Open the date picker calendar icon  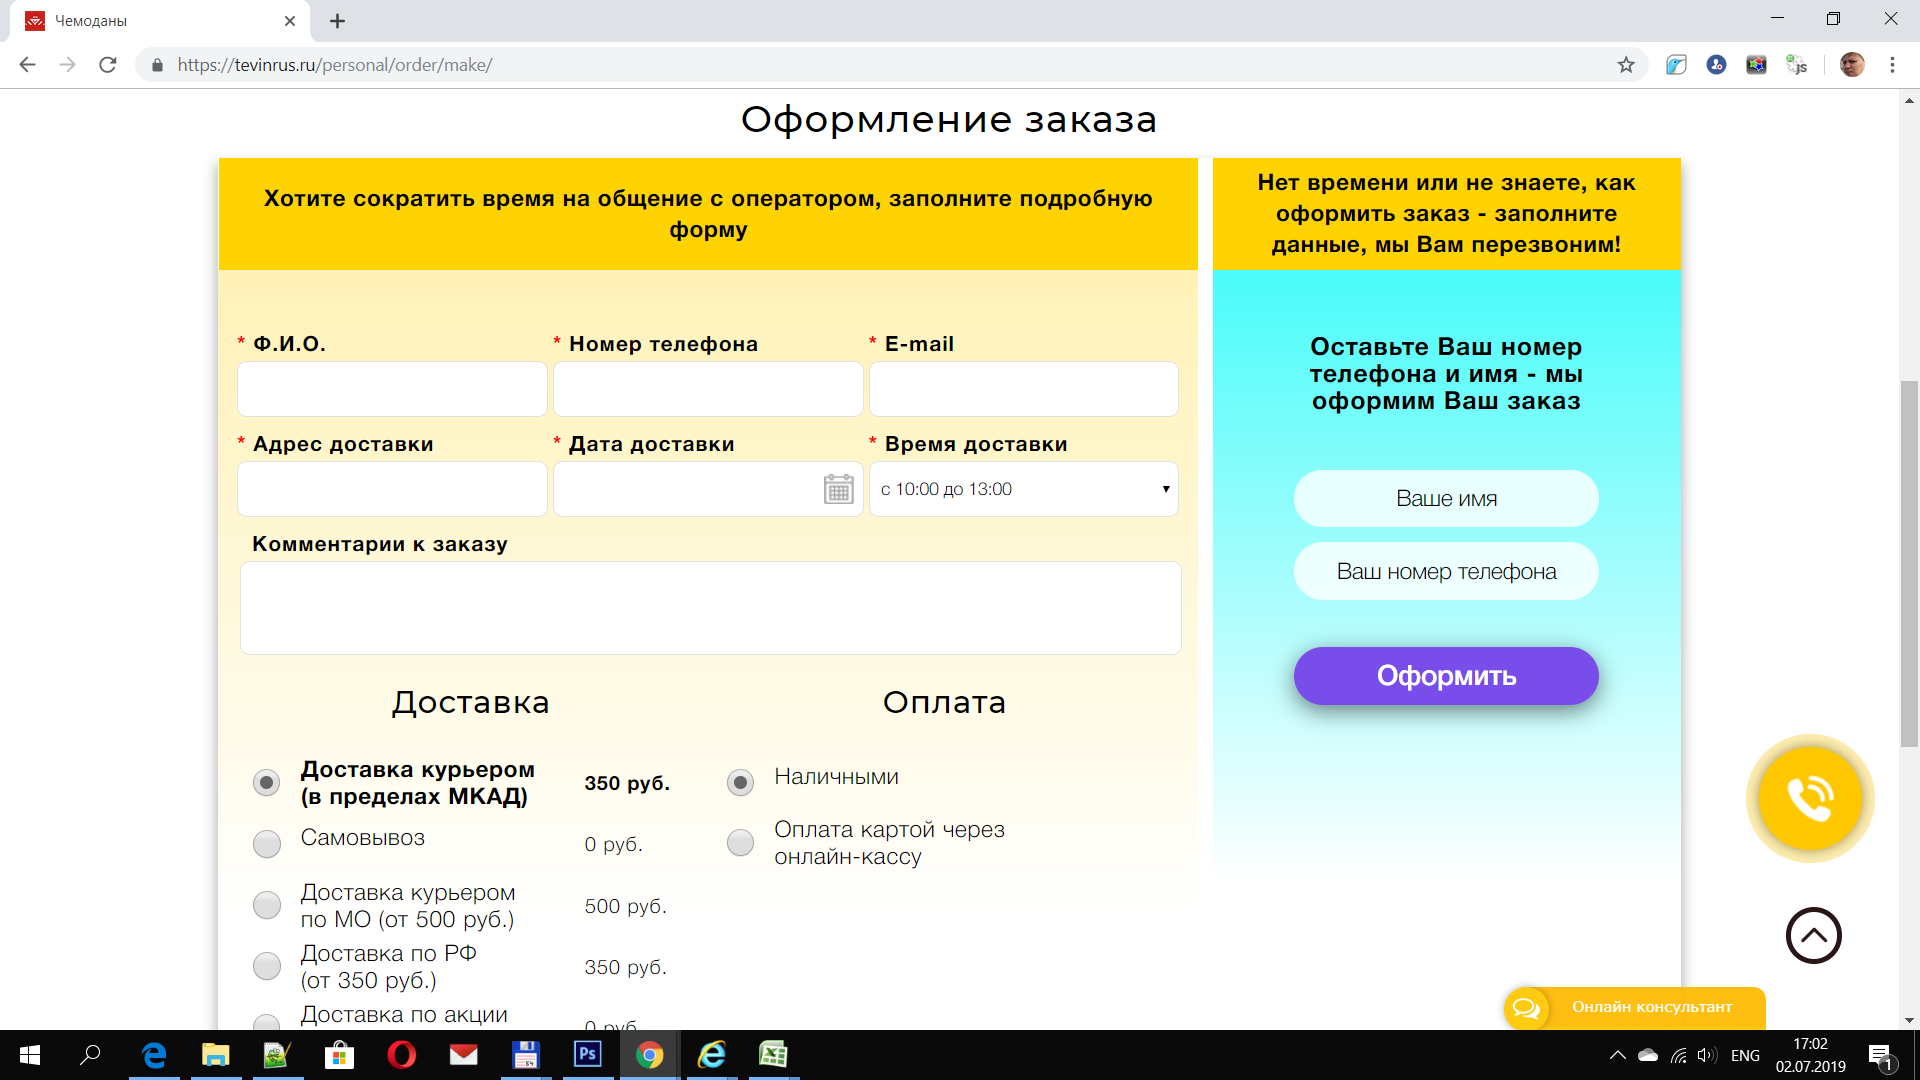pos(838,489)
